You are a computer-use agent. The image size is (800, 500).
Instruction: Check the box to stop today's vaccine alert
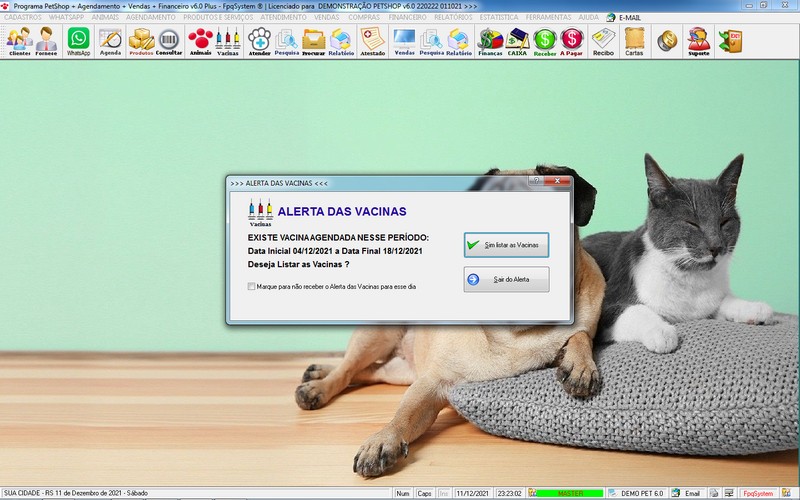pyautogui.click(x=251, y=286)
